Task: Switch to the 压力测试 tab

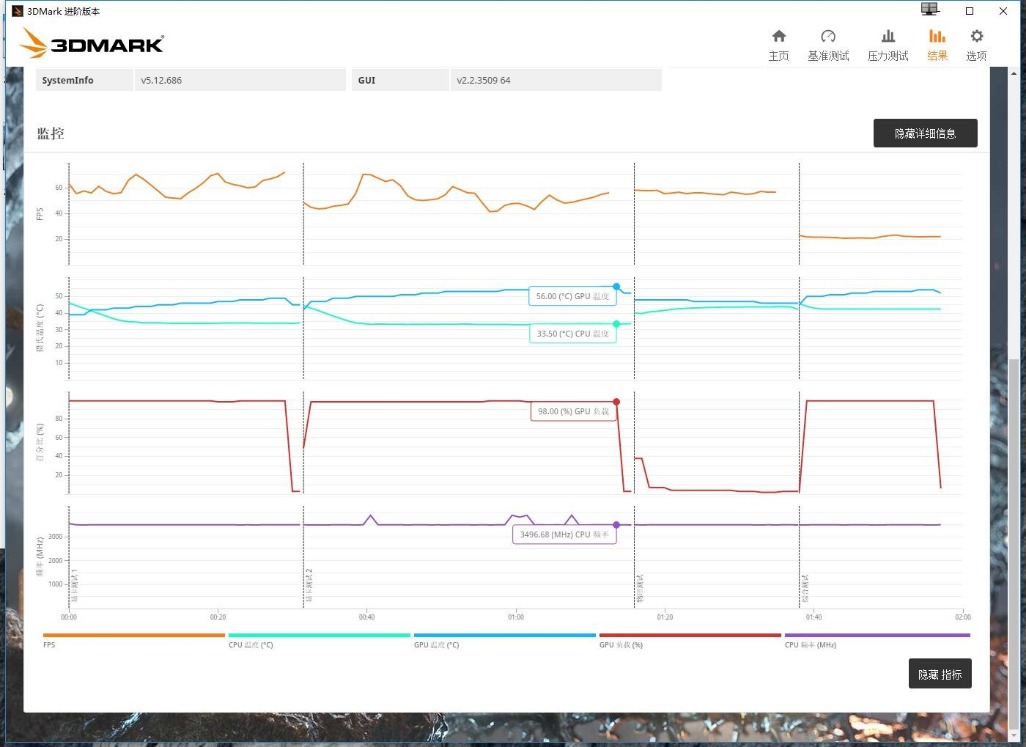Action: [888, 45]
